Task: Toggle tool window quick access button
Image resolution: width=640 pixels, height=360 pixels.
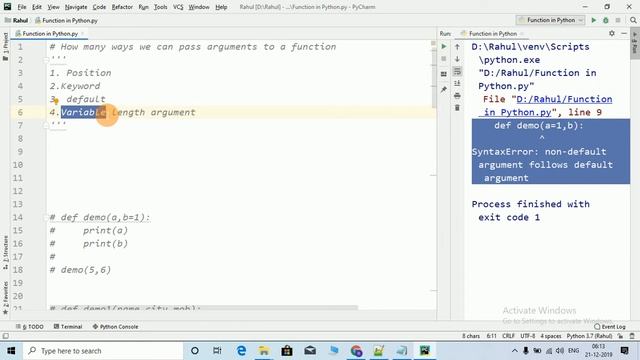Action: (5, 336)
